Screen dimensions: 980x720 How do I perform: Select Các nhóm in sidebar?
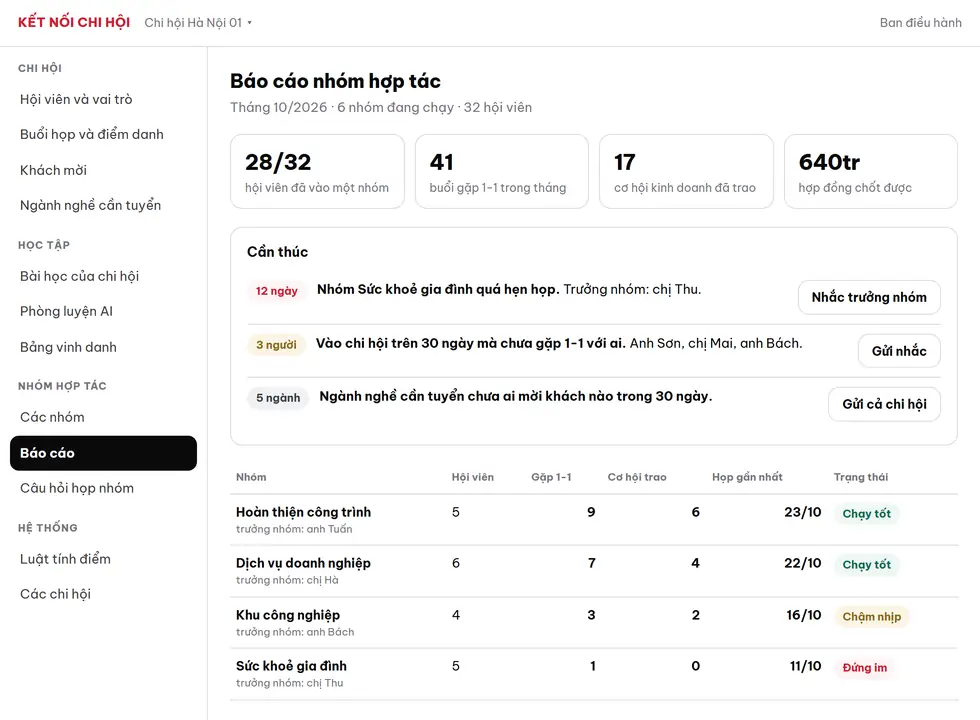tap(103, 417)
